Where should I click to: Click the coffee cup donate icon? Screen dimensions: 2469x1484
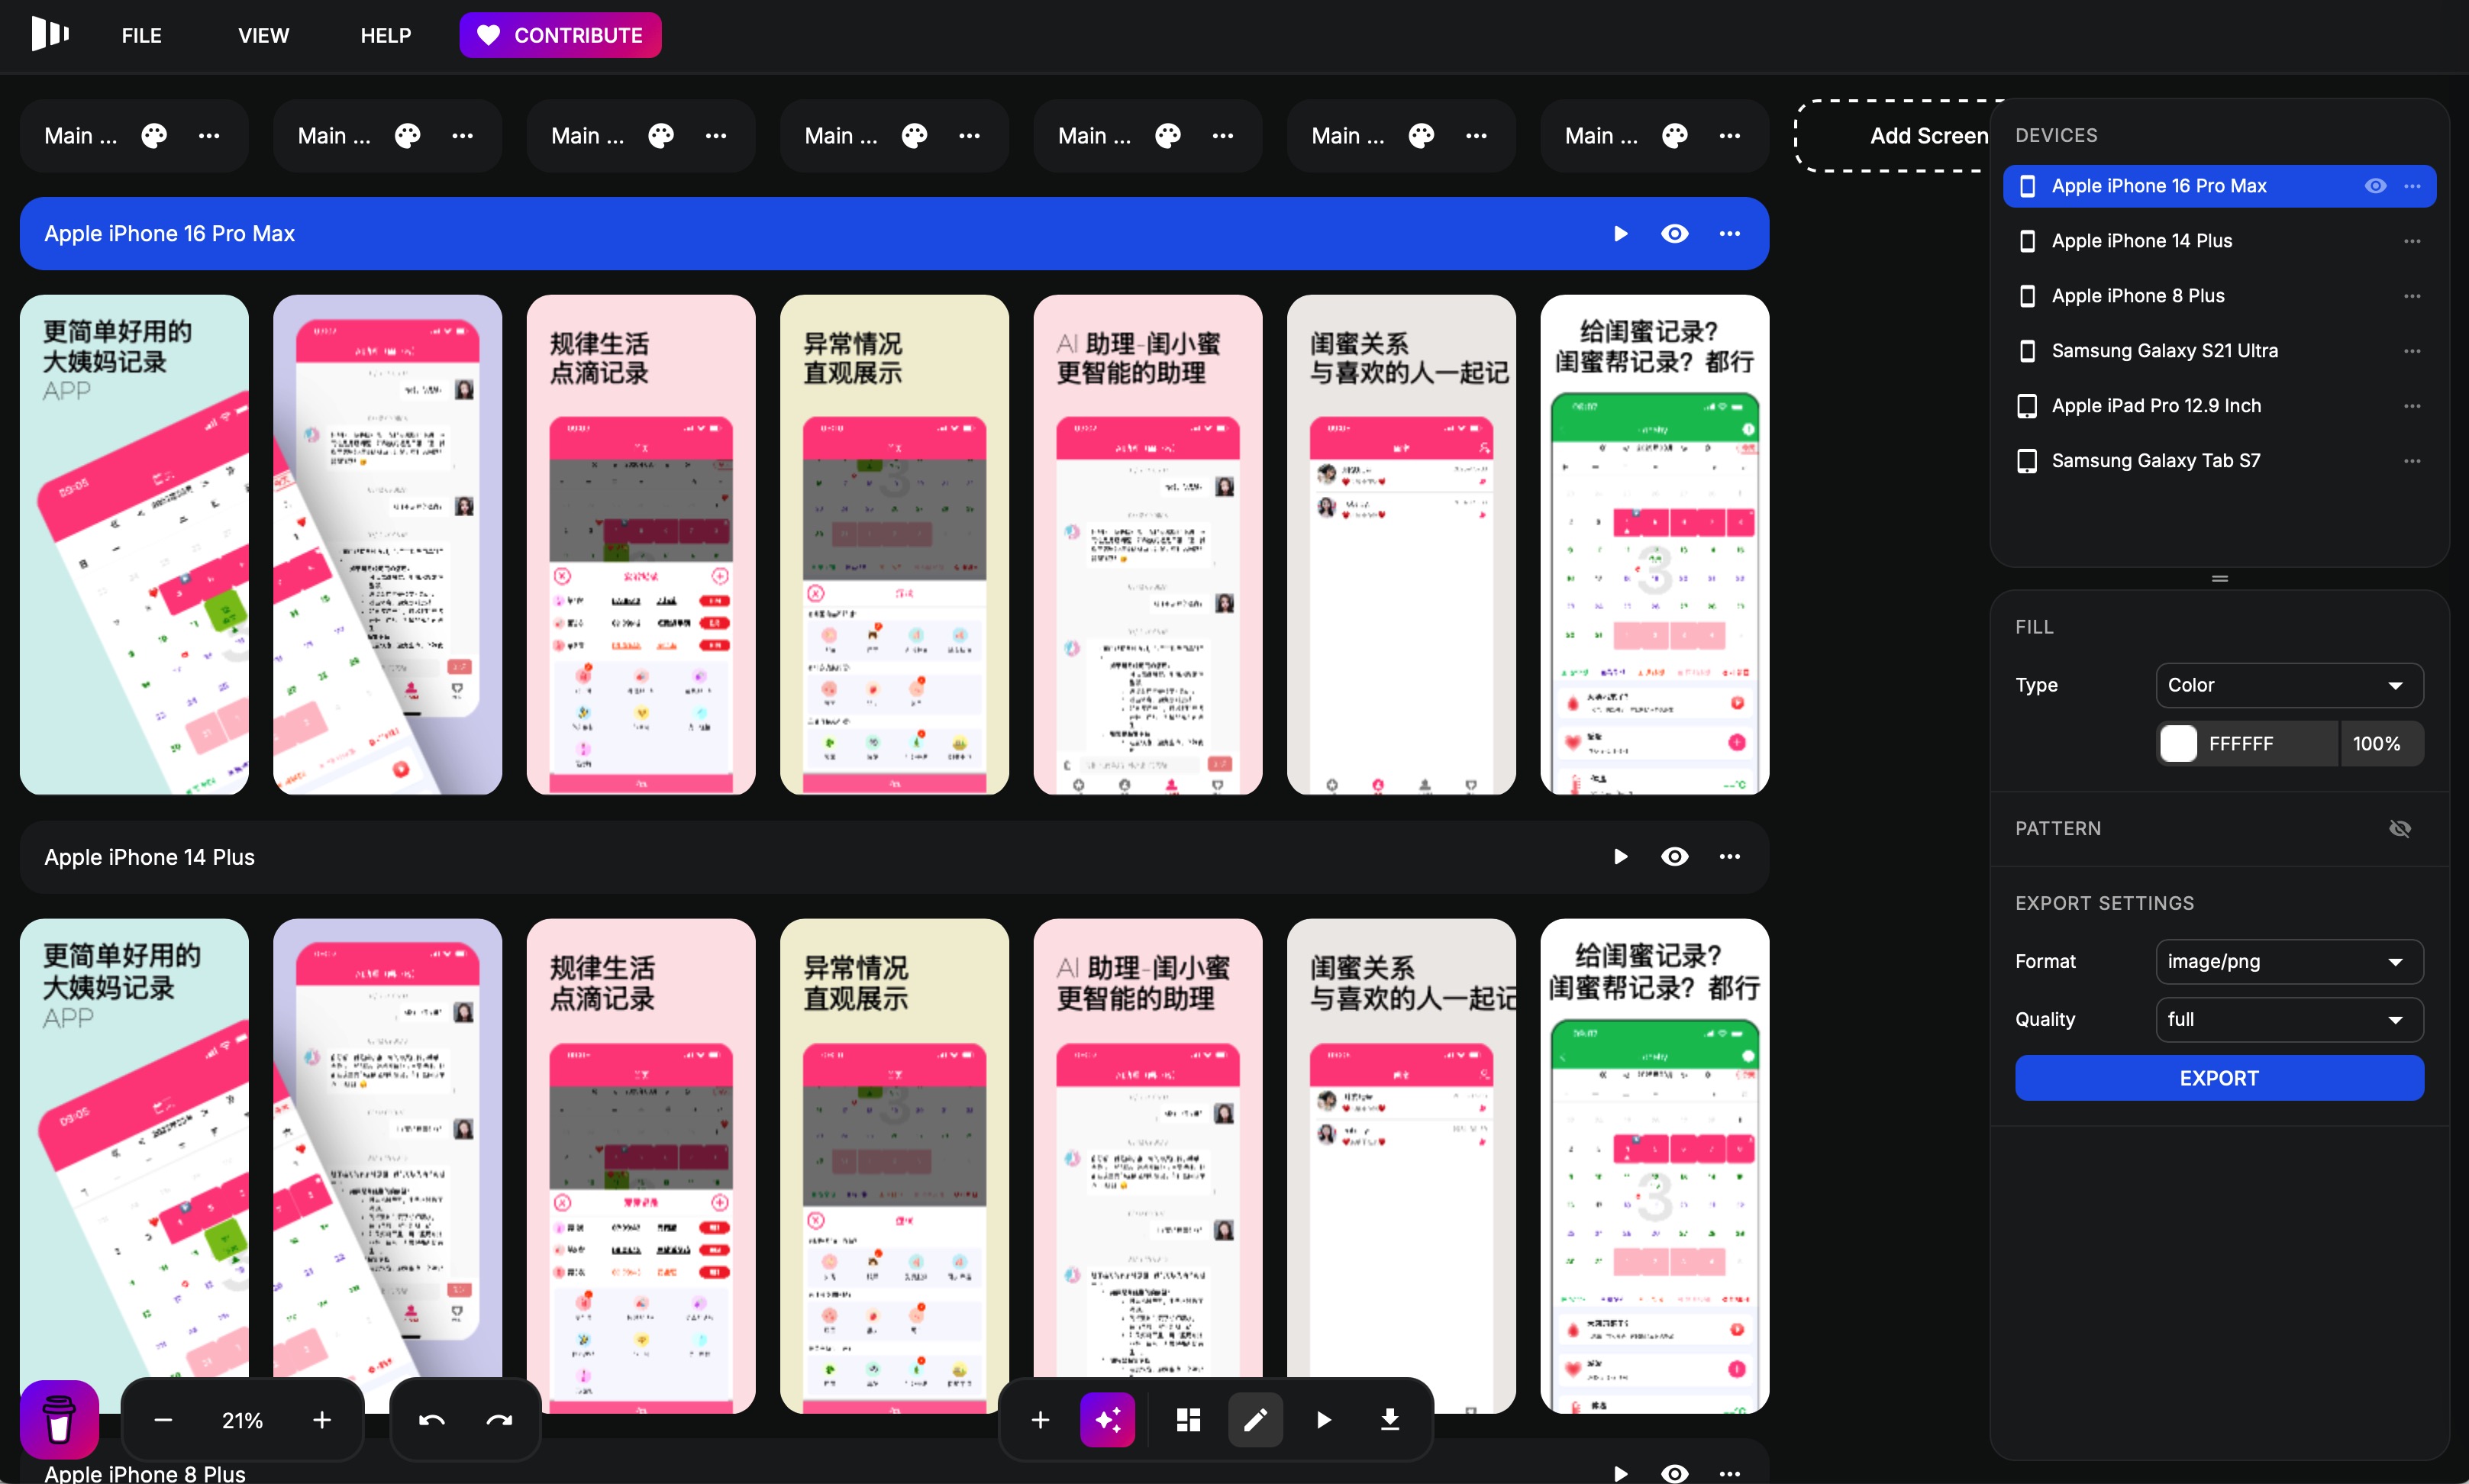pyautogui.click(x=59, y=1419)
